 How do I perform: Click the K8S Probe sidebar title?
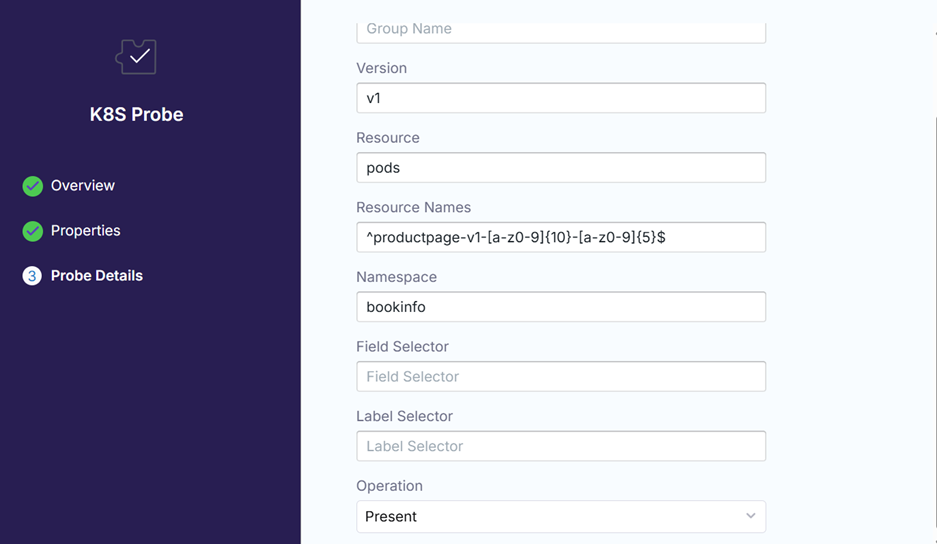click(136, 115)
